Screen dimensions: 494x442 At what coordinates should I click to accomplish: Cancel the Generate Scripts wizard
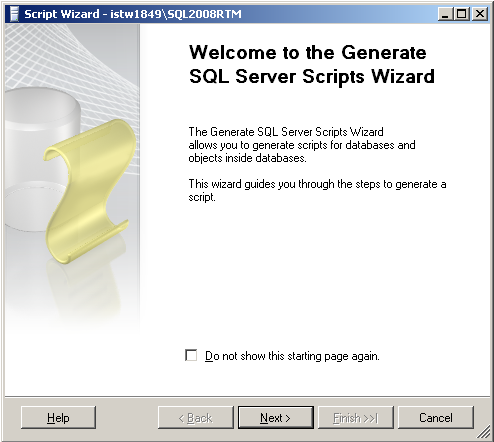point(436,417)
